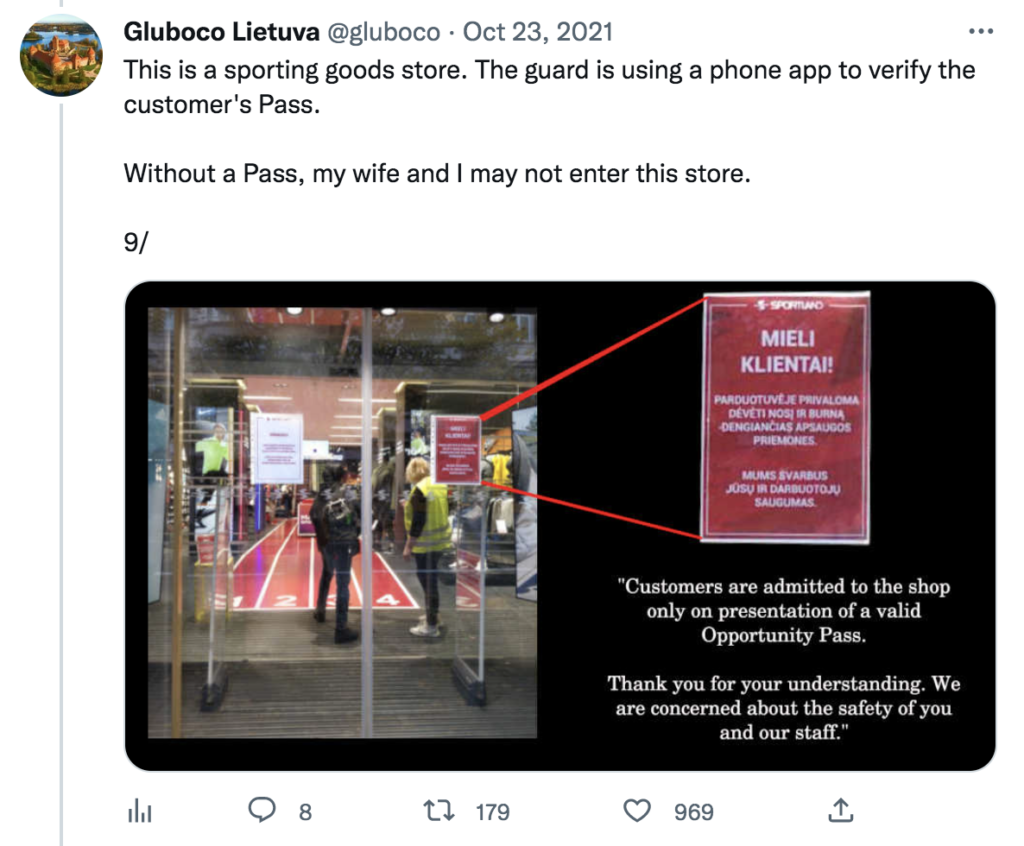Screen dimensions: 1024x846
Task: Click the 969 likes count
Action: pyautogui.click(x=694, y=812)
